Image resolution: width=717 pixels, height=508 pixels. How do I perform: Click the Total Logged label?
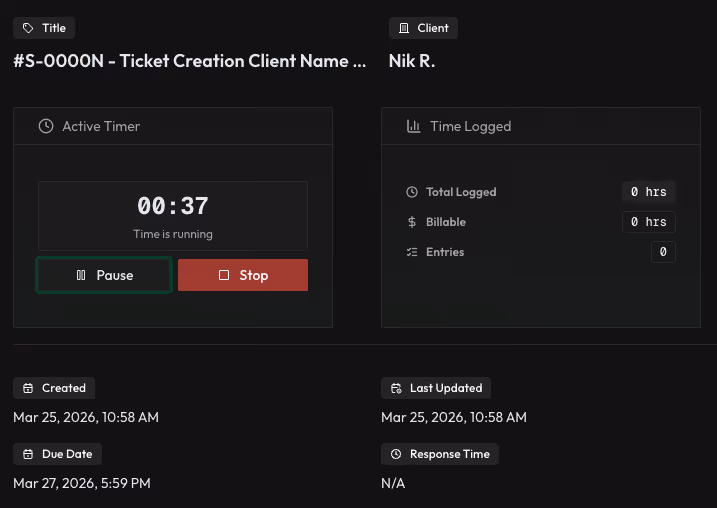coord(461,192)
